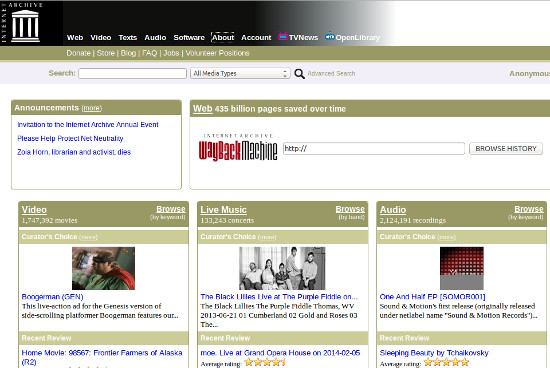Go to the TVNews section
The image size is (550, 368).
pyautogui.click(x=303, y=38)
